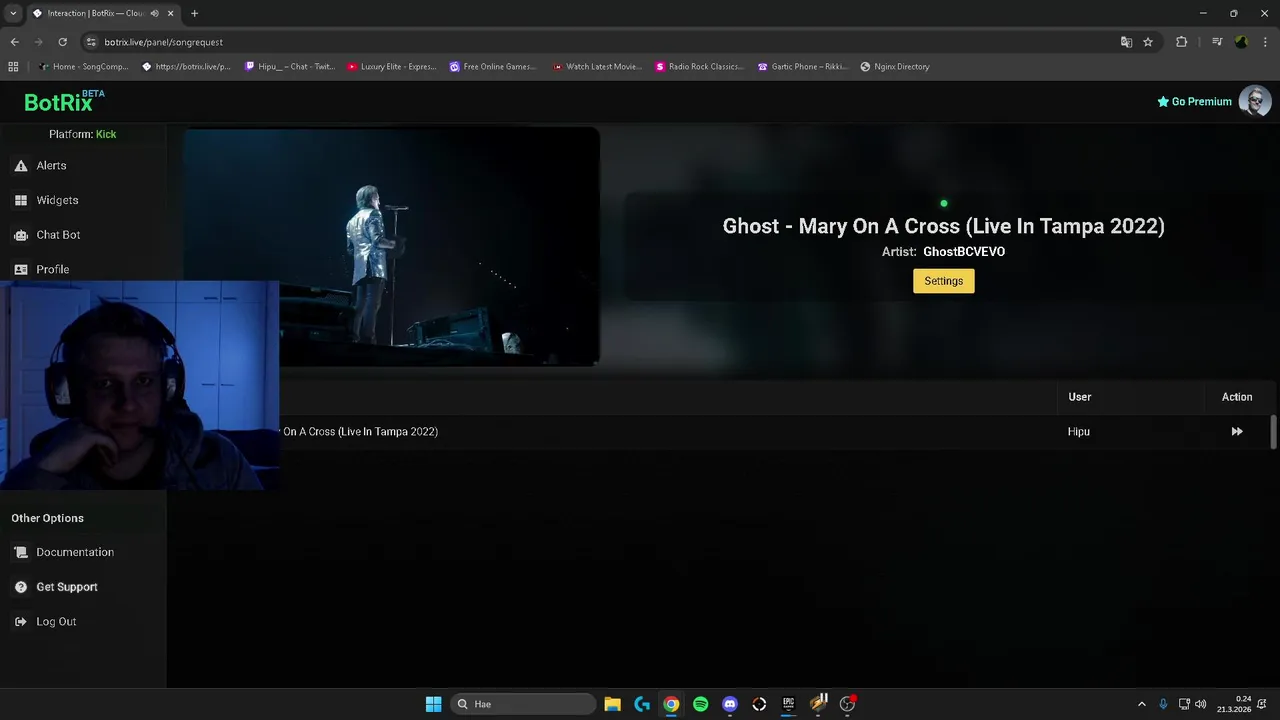Image resolution: width=1280 pixels, height=720 pixels.
Task: Click the Kick platform label
Action: pyautogui.click(x=106, y=134)
